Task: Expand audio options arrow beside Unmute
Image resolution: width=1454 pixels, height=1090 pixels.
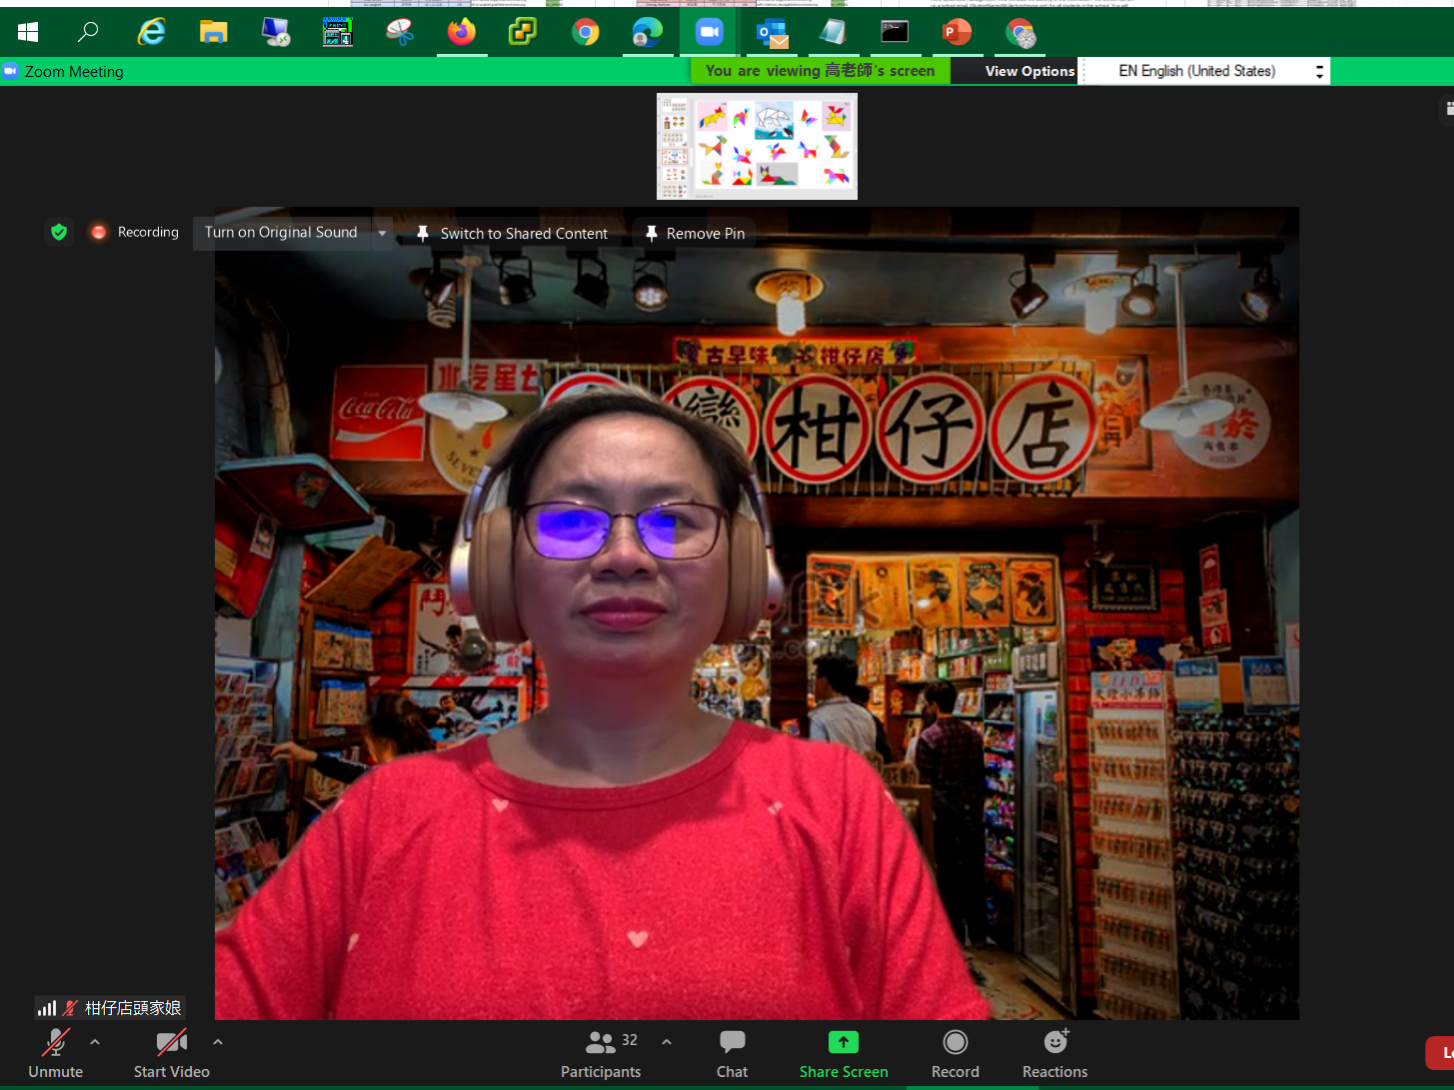Action: pos(95,1042)
